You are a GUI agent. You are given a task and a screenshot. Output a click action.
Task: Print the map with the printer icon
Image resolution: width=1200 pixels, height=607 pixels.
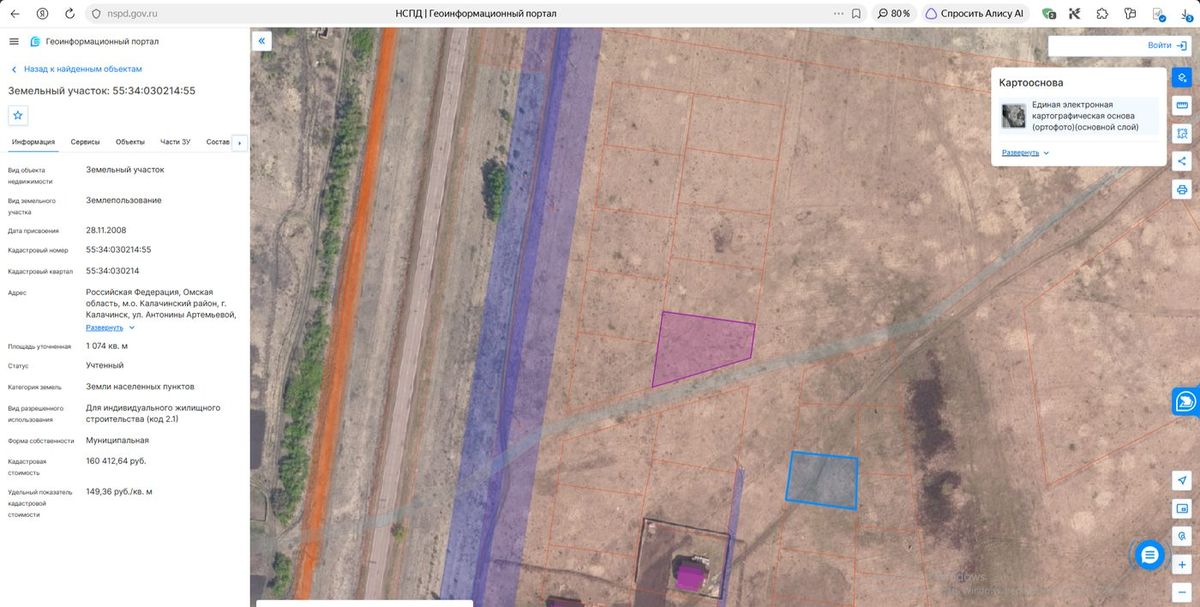point(1182,189)
